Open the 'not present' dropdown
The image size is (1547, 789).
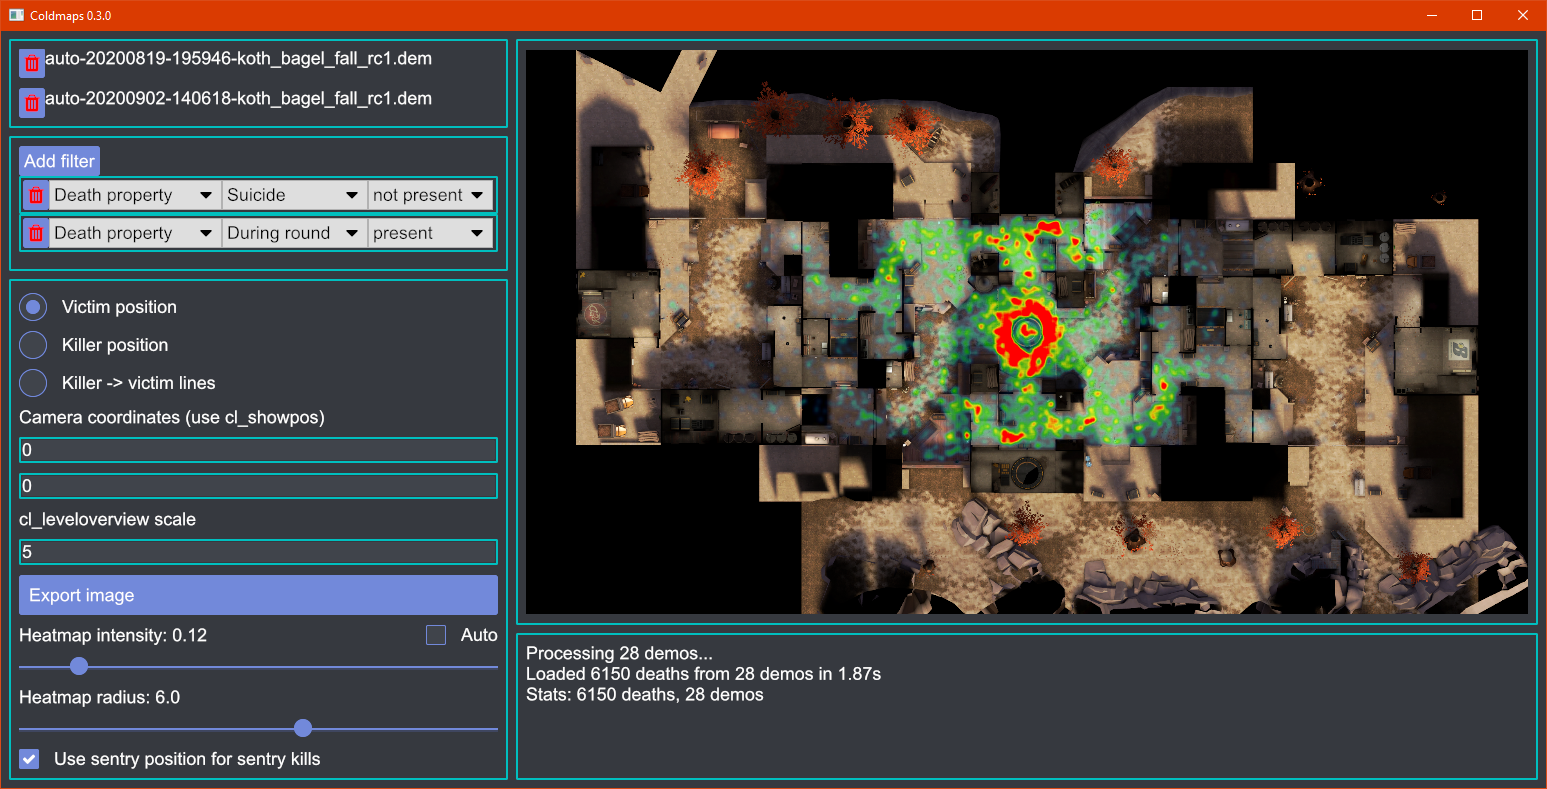click(430, 195)
